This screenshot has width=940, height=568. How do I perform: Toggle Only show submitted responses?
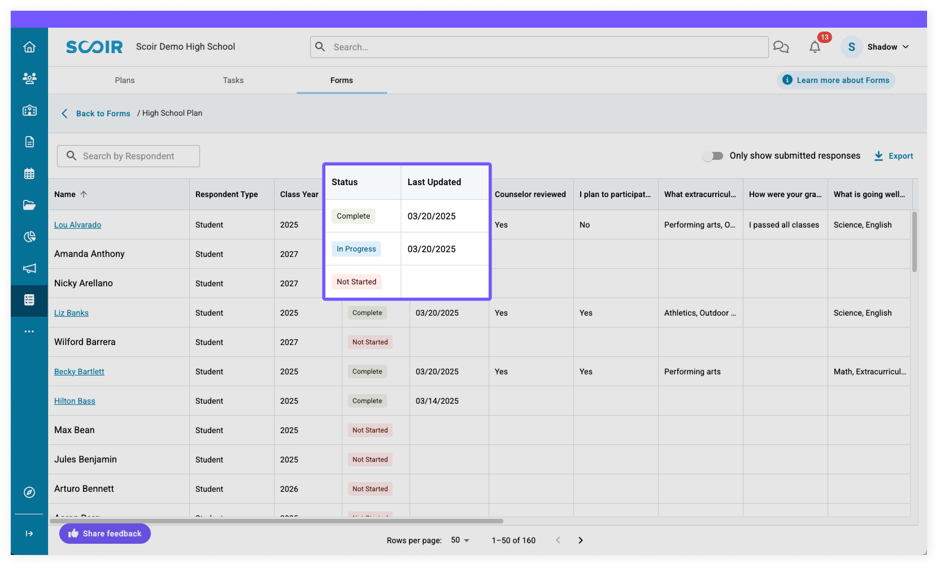point(713,156)
